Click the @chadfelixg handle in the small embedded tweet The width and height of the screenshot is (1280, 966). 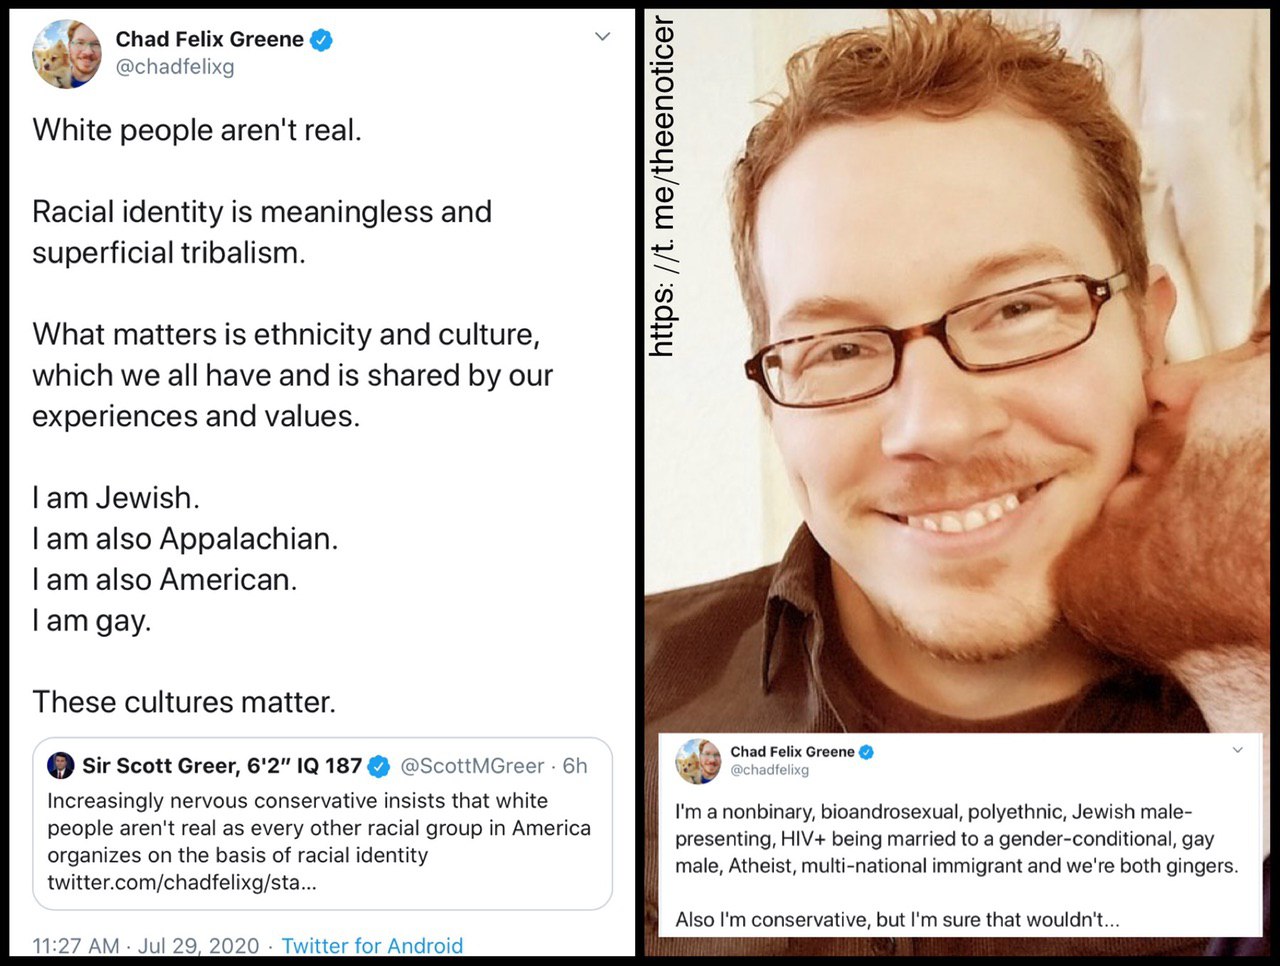pos(769,770)
